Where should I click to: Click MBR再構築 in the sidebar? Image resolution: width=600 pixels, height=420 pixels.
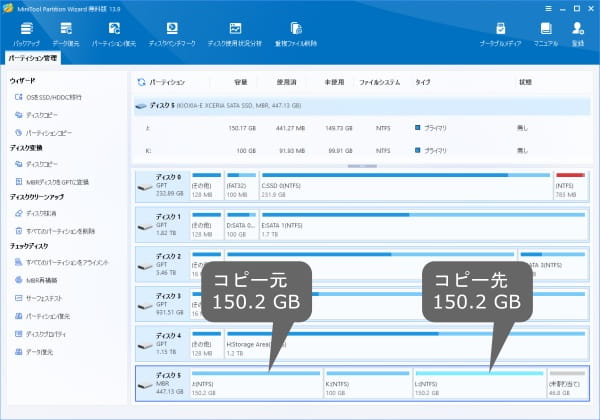coord(36,280)
